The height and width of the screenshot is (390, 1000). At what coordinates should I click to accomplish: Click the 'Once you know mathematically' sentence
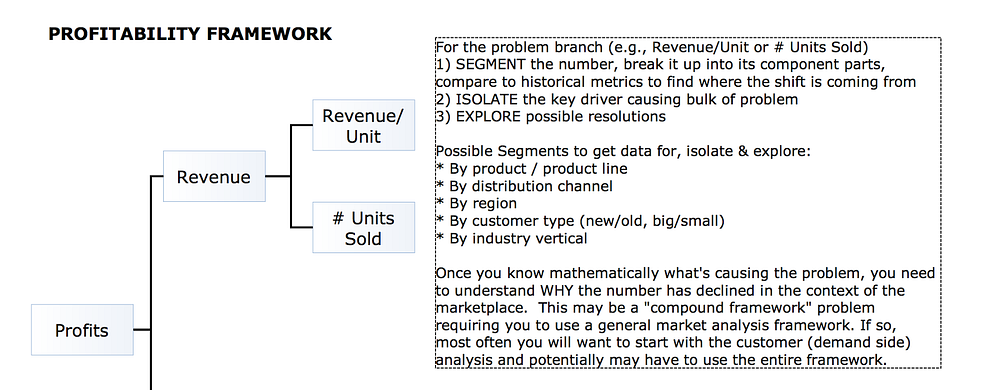(685, 273)
